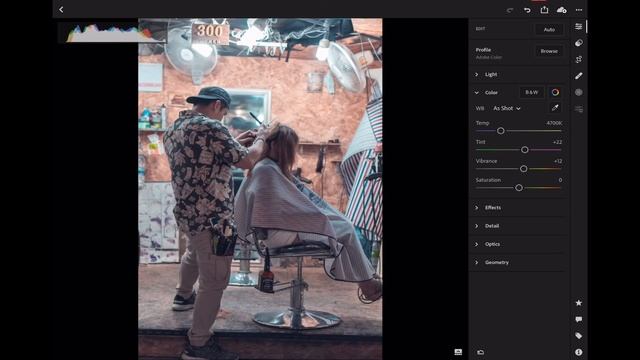The image size is (640, 360).
Task: Click the redo arrow icon
Action: 510,10
